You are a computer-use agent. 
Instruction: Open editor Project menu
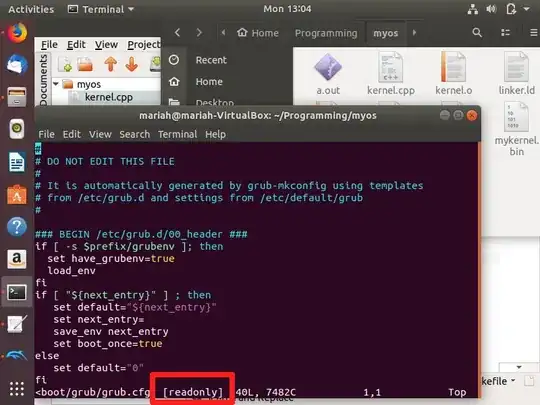click(144, 45)
